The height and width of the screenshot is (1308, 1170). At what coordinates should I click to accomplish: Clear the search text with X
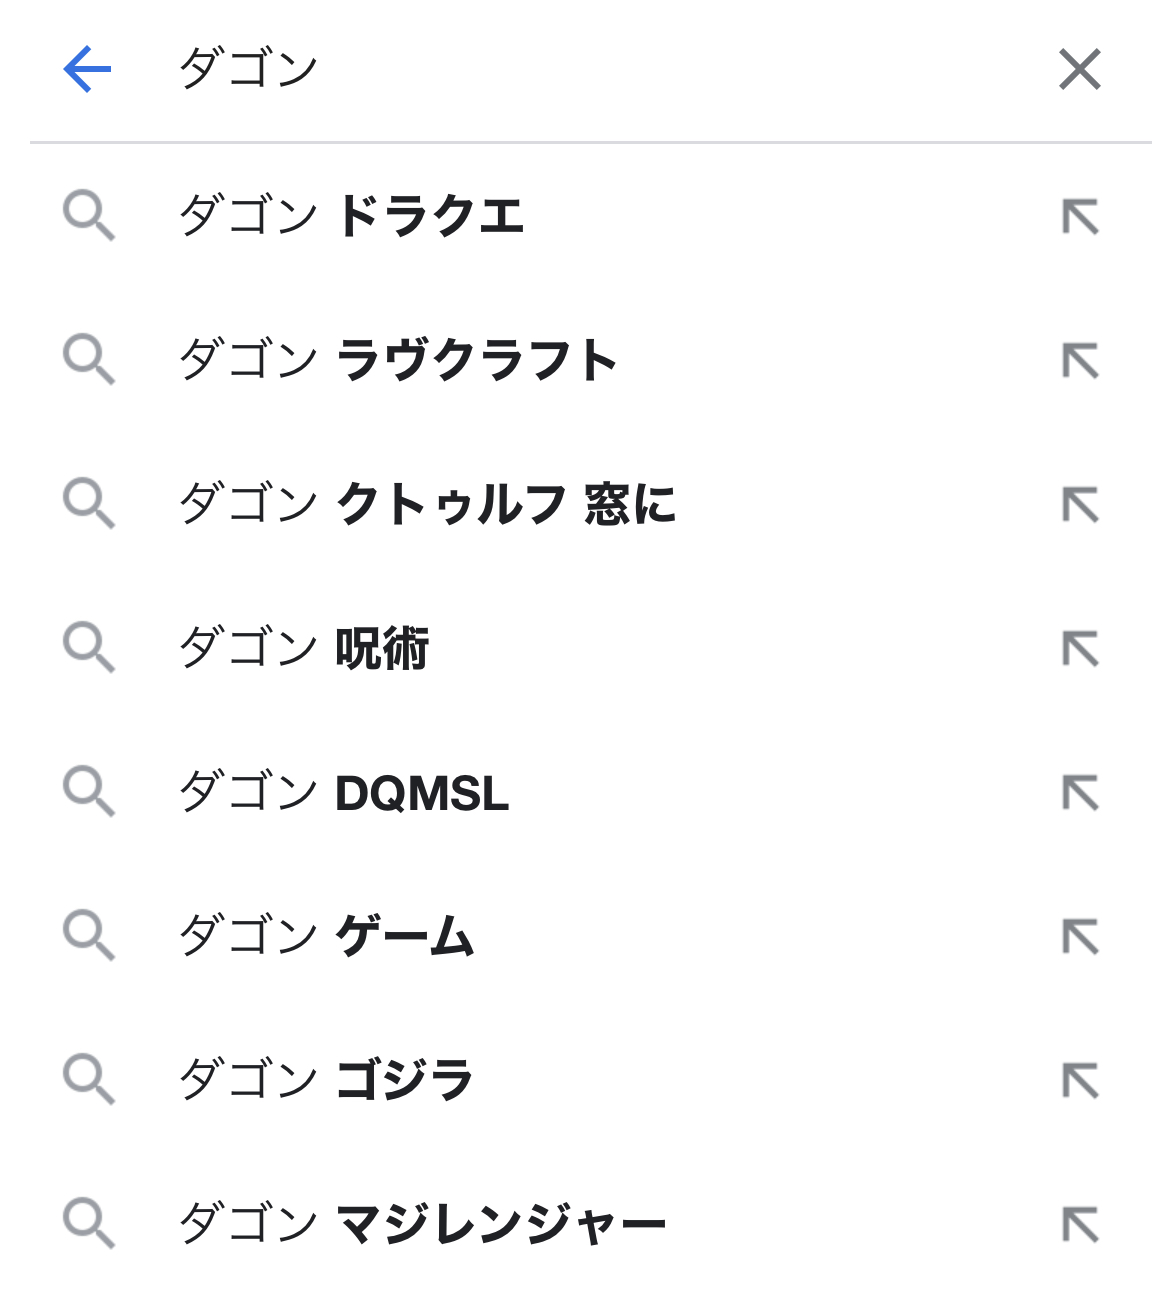(1080, 69)
